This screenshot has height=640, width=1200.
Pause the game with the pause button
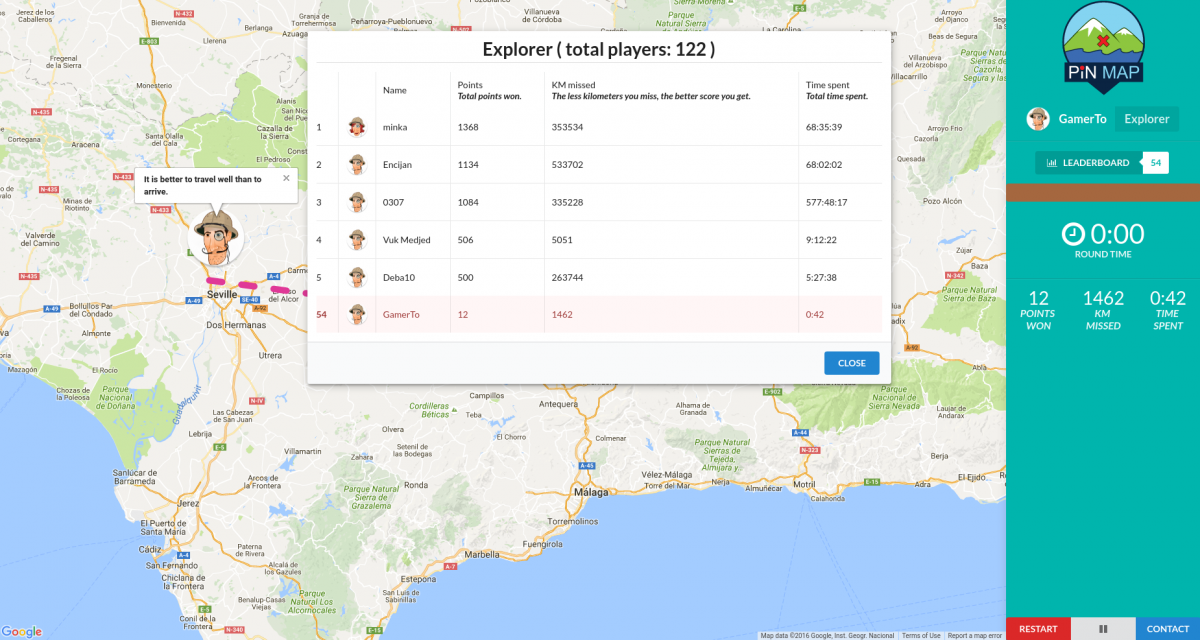point(1103,629)
